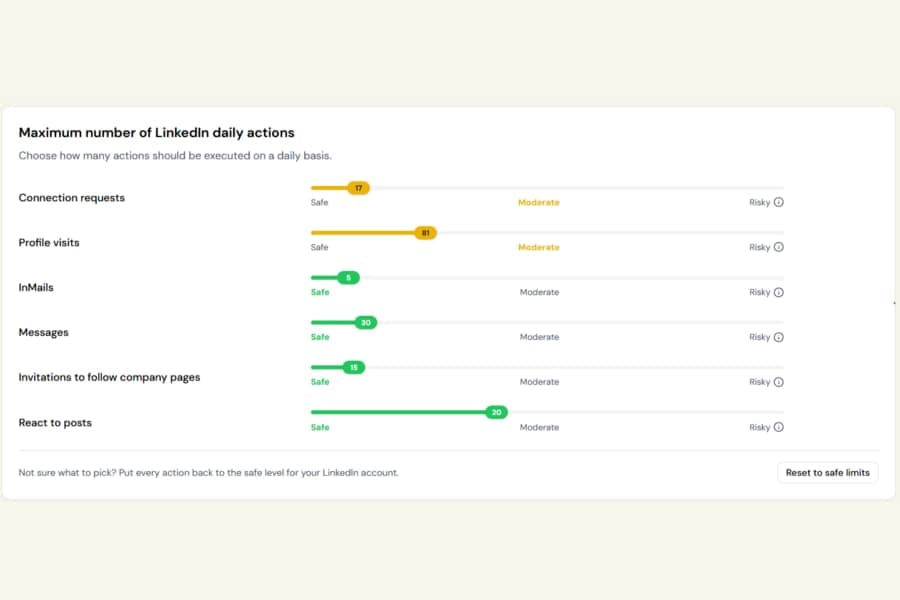Click the Risky label in React to posts row

pyautogui.click(x=759, y=427)
